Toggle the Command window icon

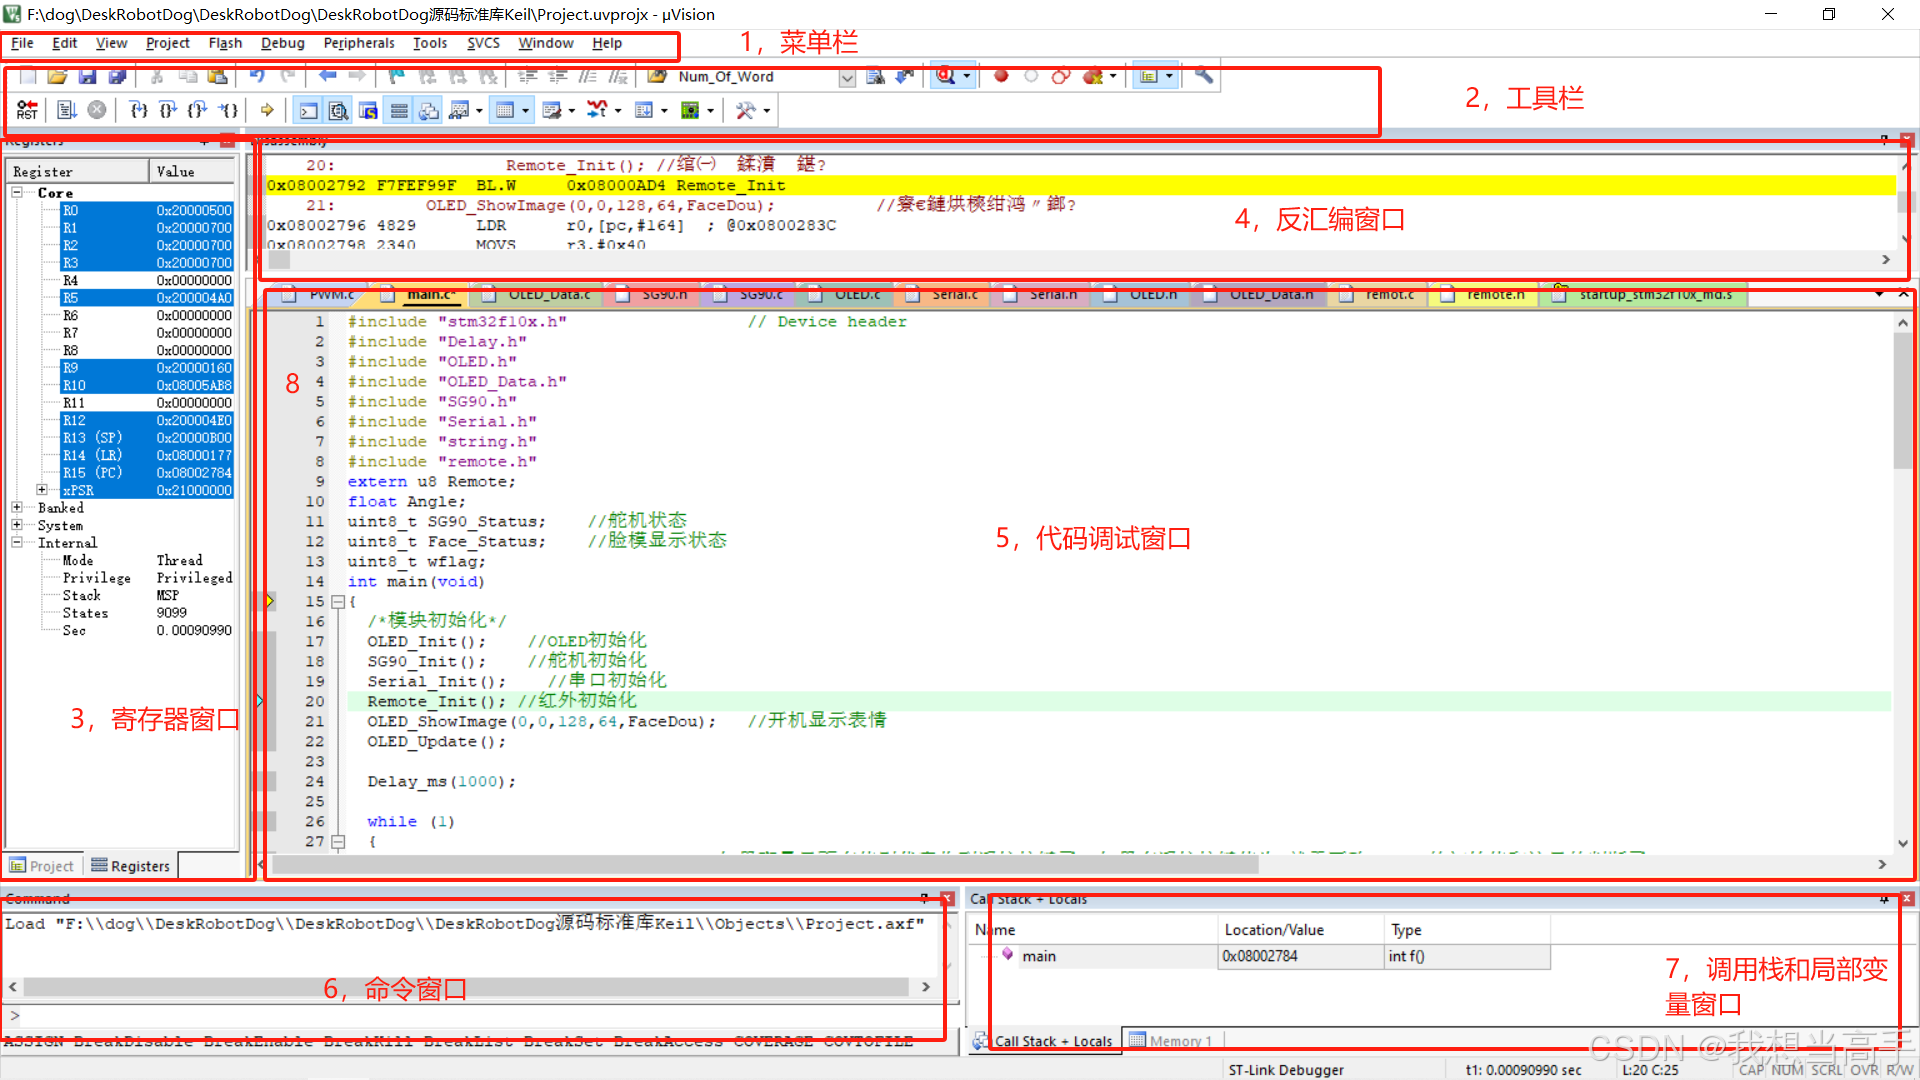pos(309,110)
